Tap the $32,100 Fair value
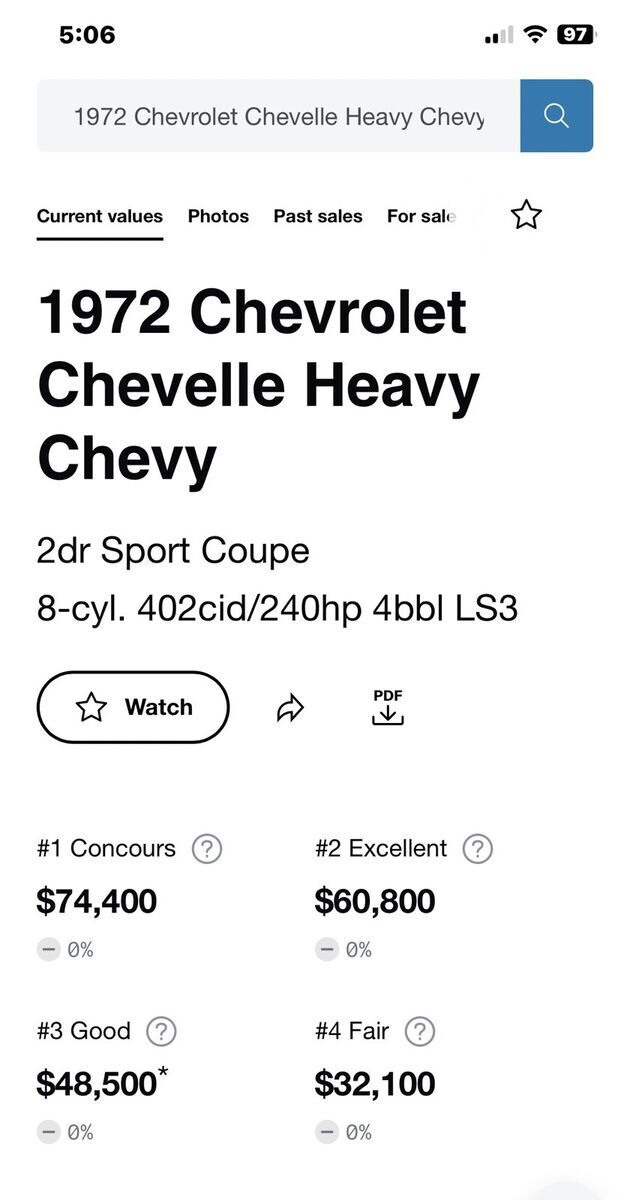630x1200 pixels. coord(375,1083)
